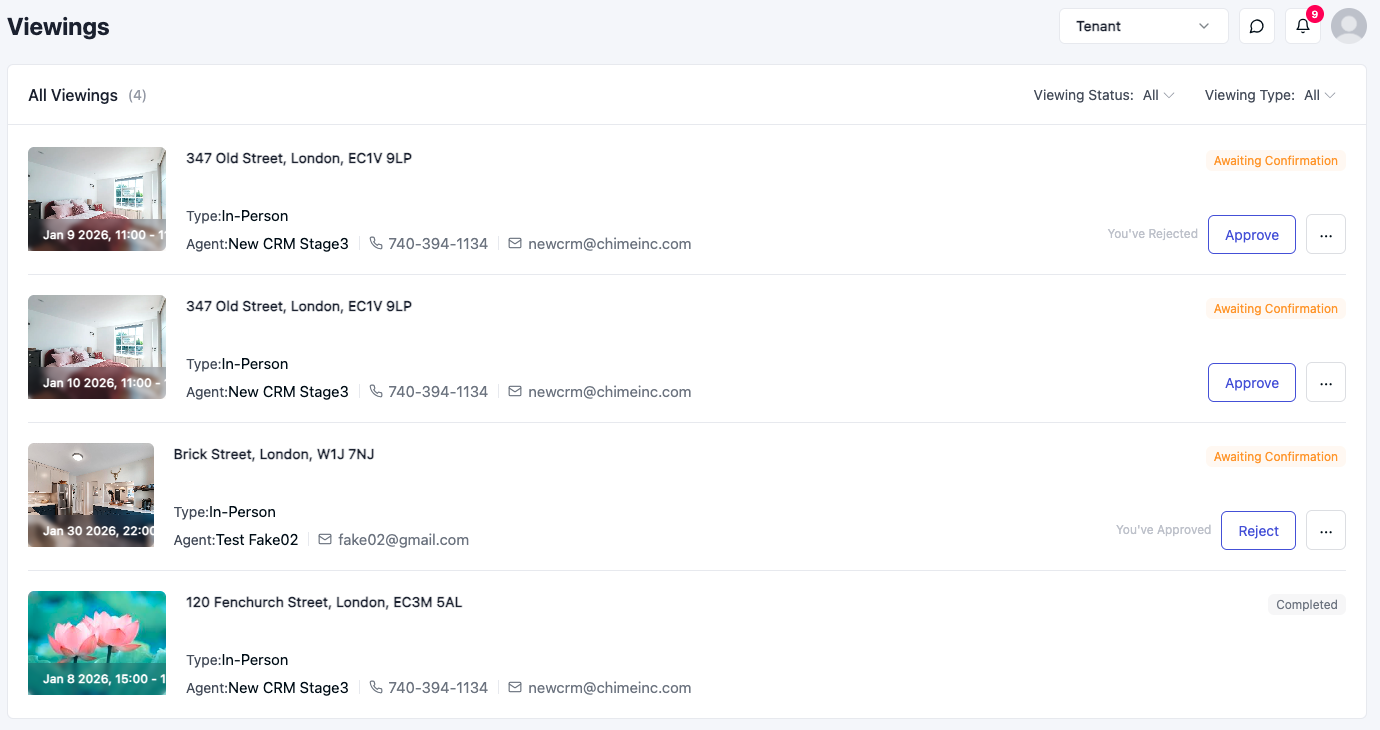Open the Brick Street property thumbnail
This screenshot has height=730, width=1380.
pyautogui.click(x=91, y=495)
